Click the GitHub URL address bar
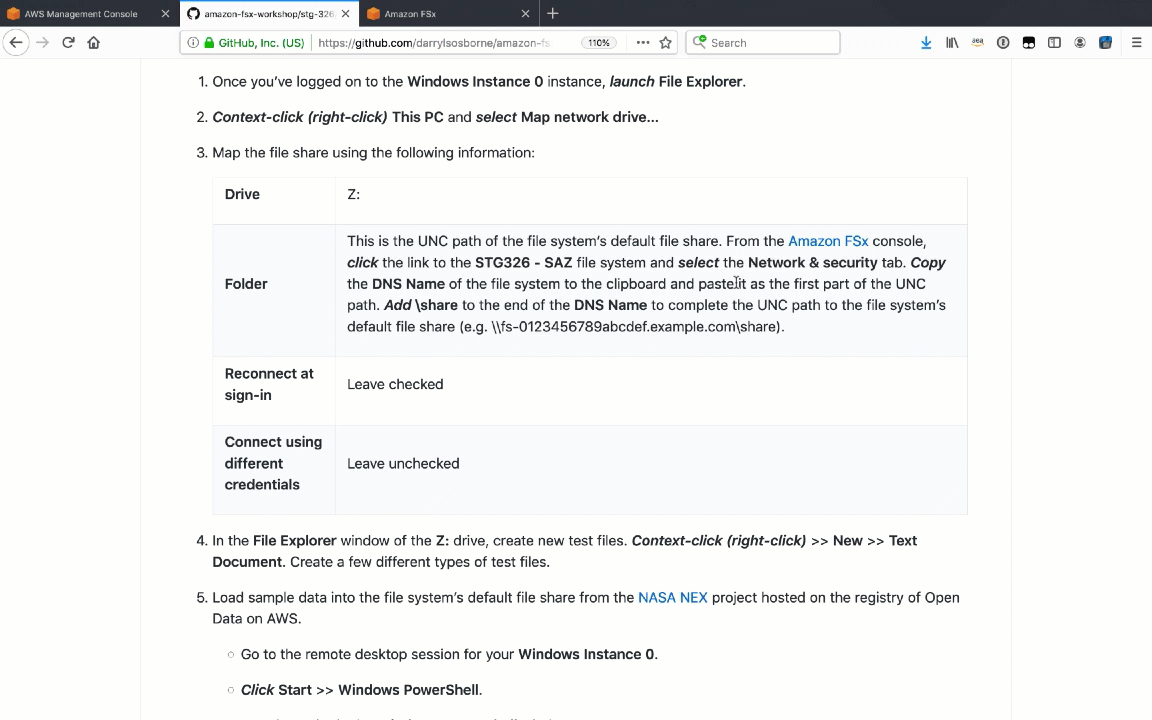Viewport: 1152px width, 720px height. (434, 43)
